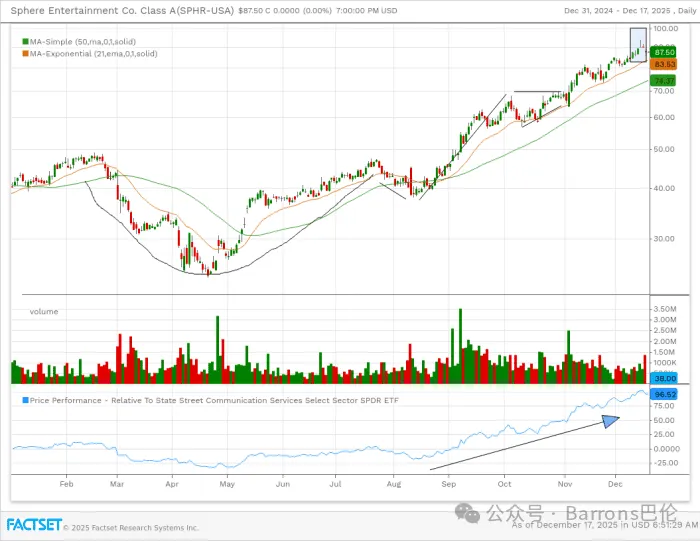Click the $87.50 closing price in the header
Screen dimensions: 700x541
(250, 11)
